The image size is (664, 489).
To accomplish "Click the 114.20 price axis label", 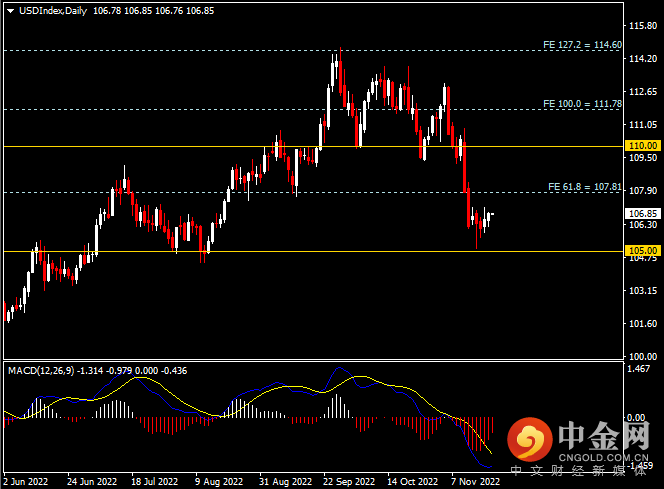I will [x=643, y=59].
